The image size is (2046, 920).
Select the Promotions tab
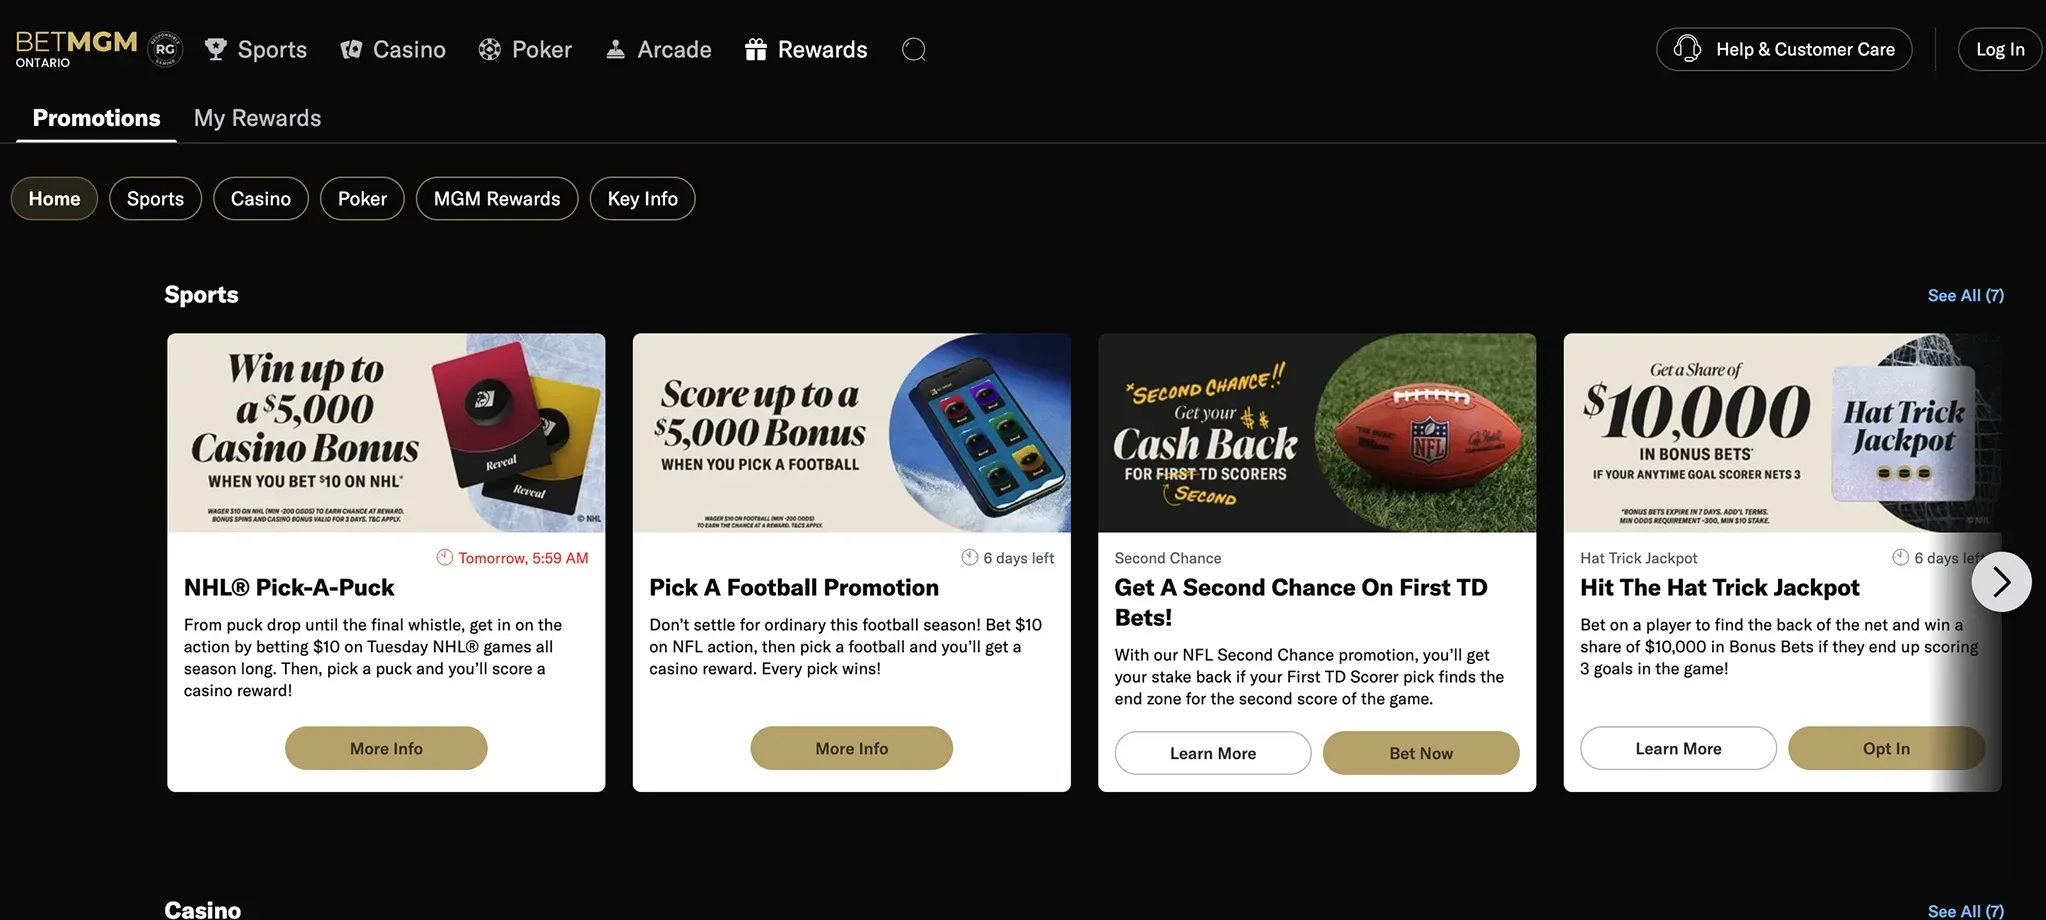coord(95,117)
